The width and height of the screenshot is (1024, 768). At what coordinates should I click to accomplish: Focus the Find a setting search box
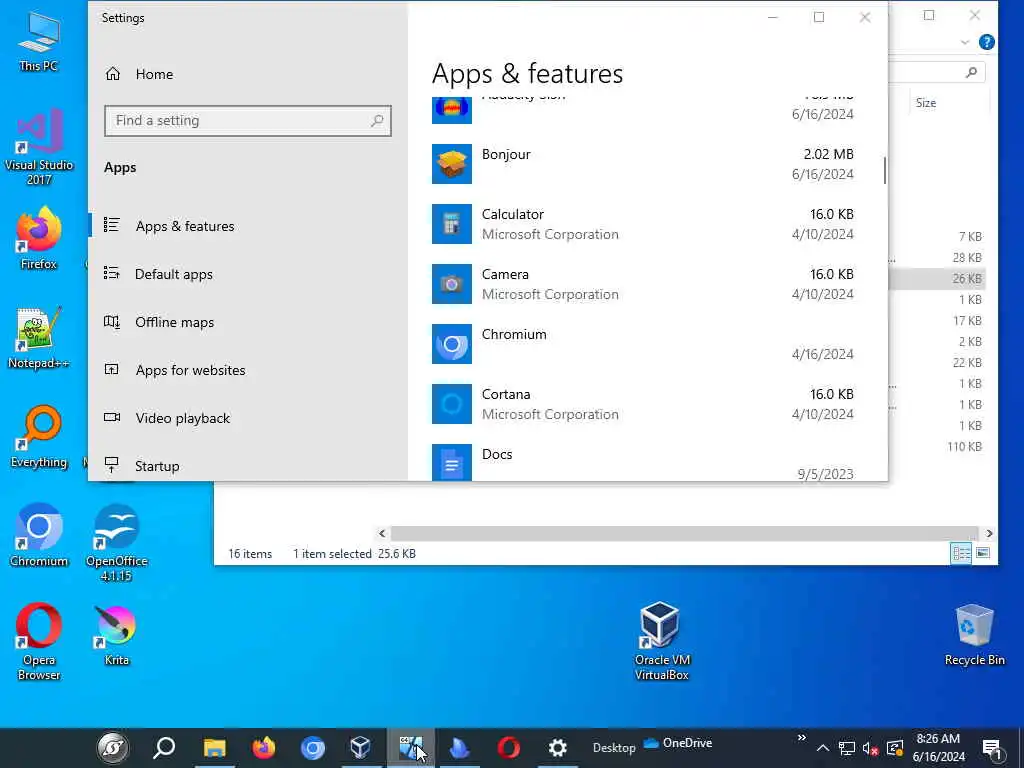click(x=248, y=121)
